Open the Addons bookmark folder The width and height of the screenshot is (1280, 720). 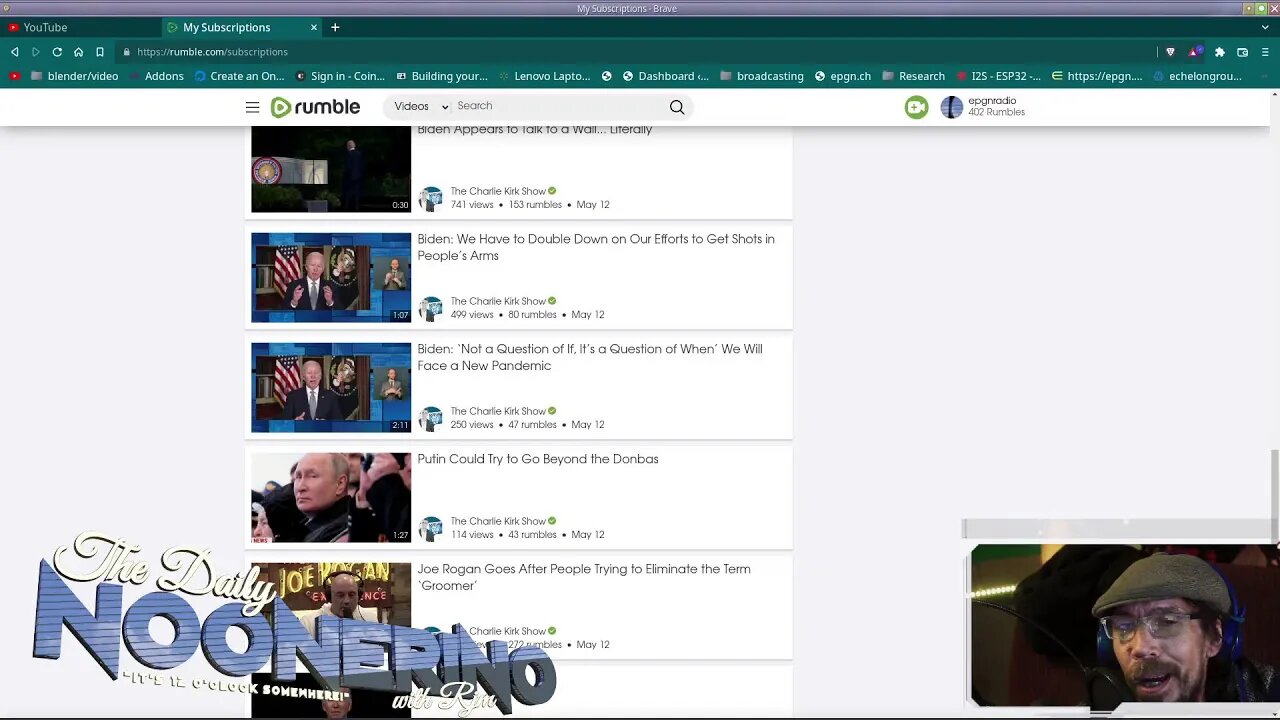(155, 76)
